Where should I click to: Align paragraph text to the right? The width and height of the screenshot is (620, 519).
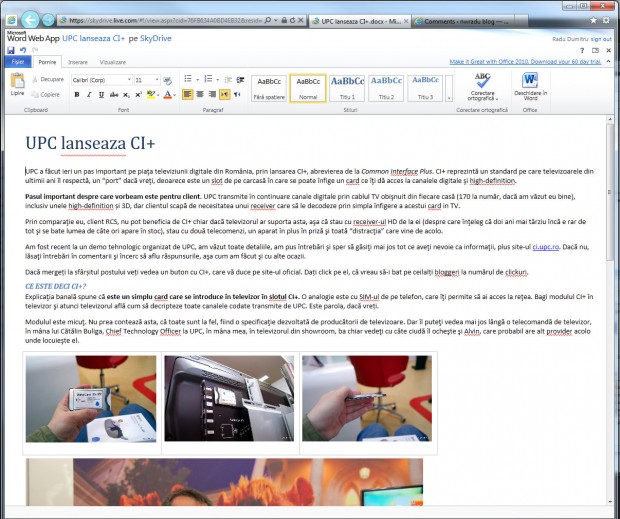[x=212, y=94]
